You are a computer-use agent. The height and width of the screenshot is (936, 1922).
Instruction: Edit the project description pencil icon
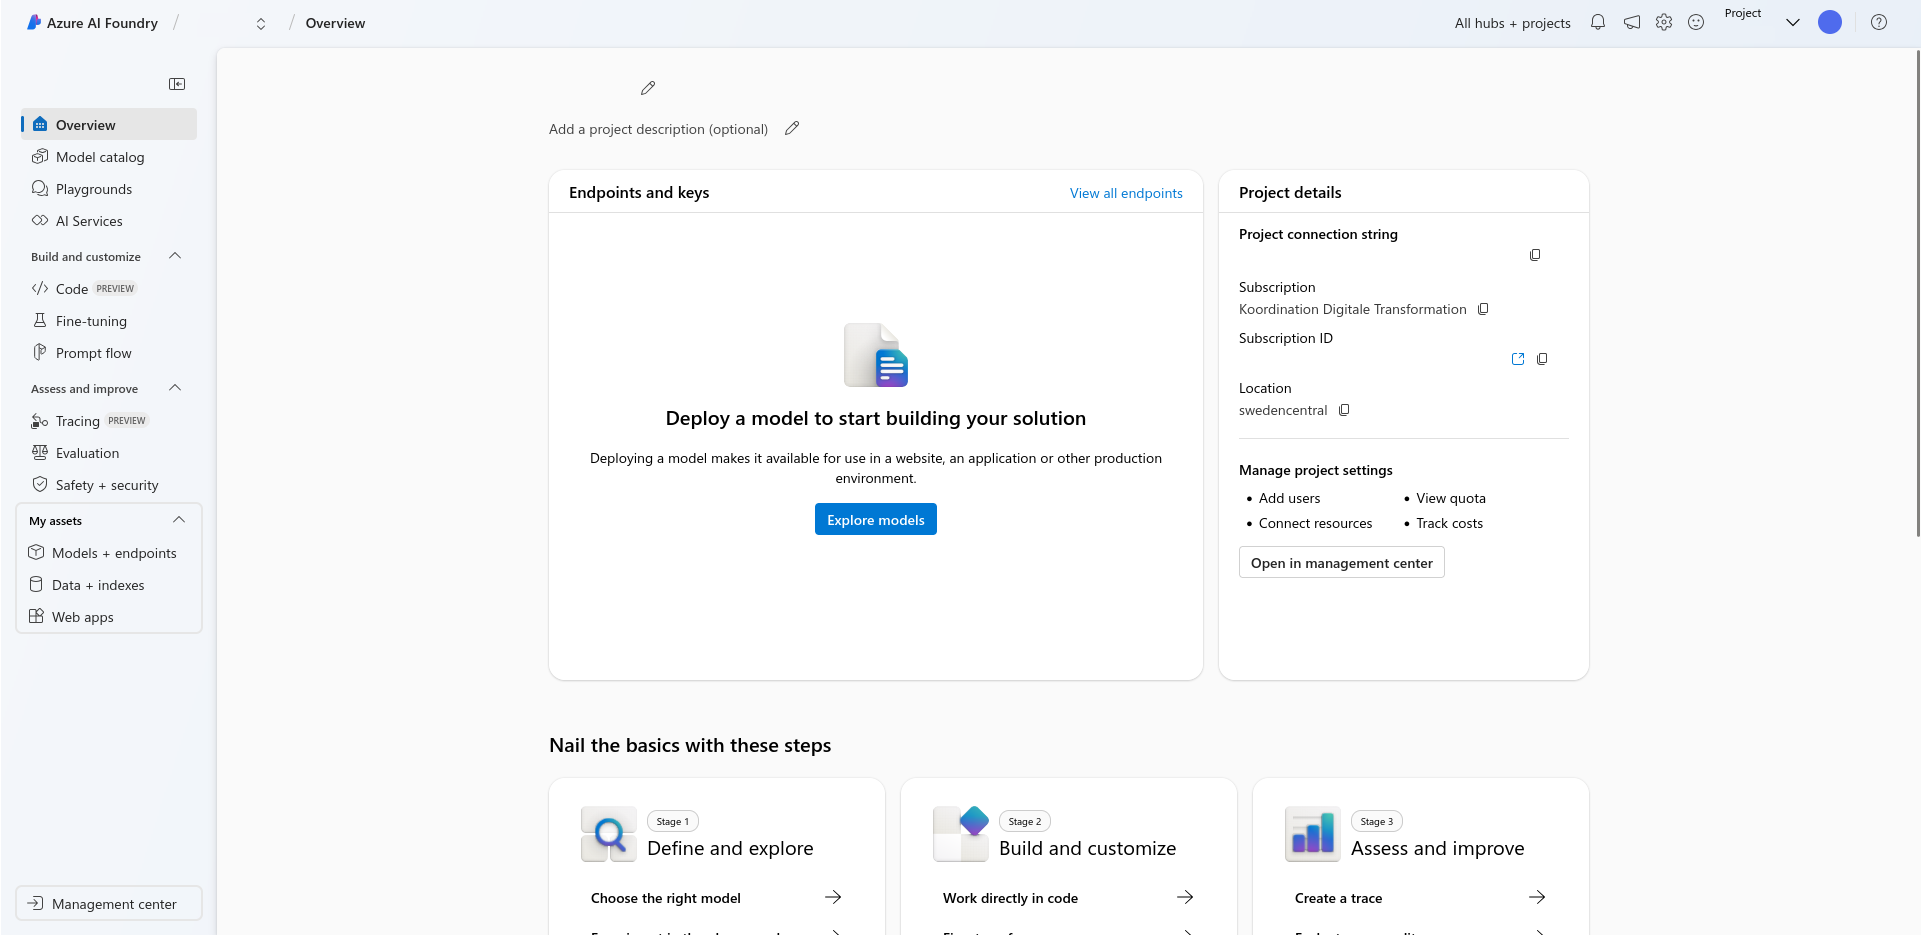tap(792, 128)
